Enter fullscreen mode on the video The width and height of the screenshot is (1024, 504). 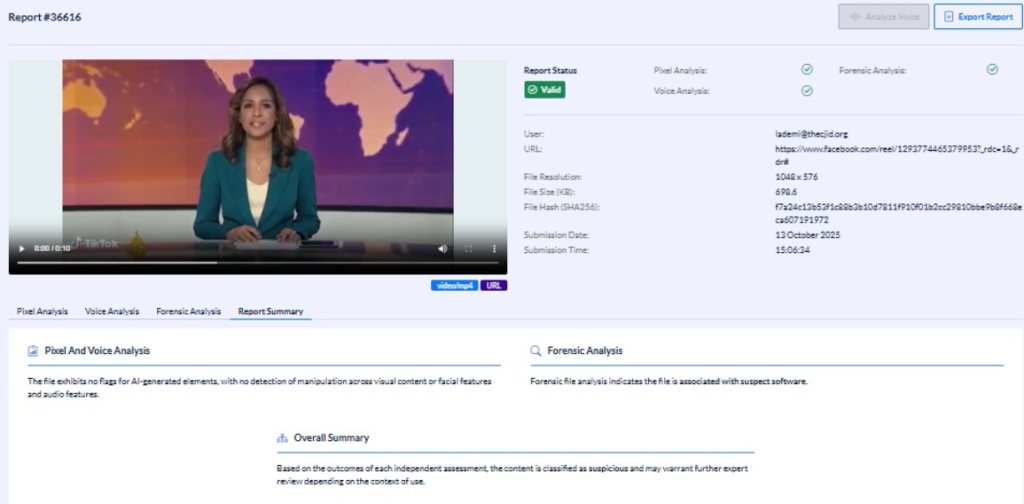tap(468, 248)
